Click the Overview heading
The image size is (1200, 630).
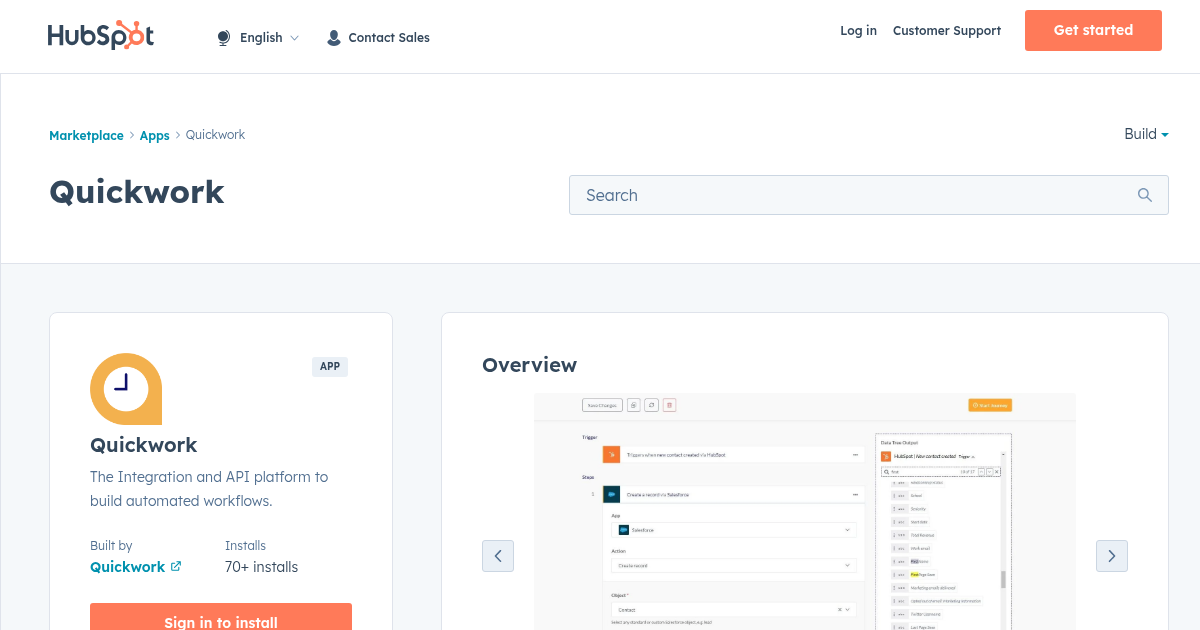(529, 365)
